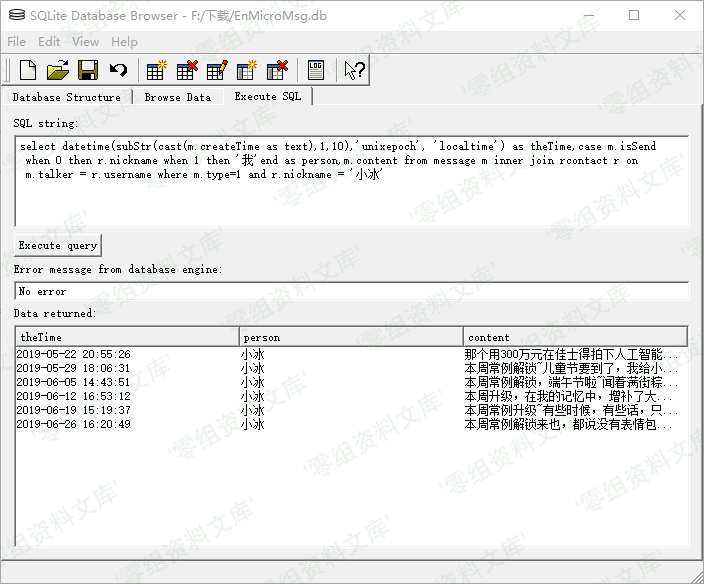Image resolution: width=704 pixels, height=584 pixels.
Task: Click the Delete Index toolbar icon
Action: pos(277,70)
